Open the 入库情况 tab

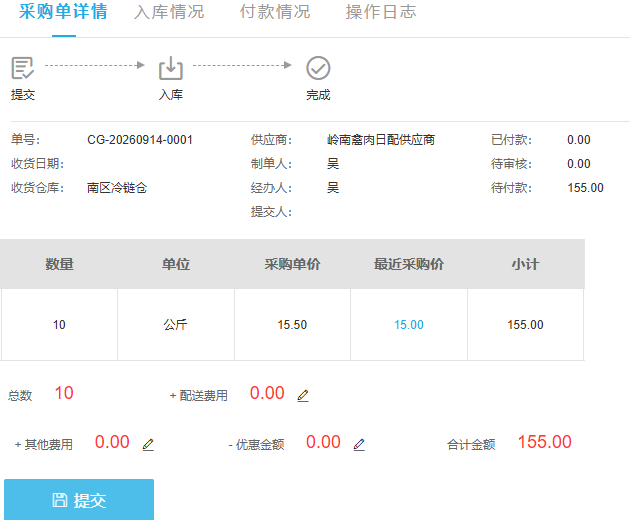169,12
